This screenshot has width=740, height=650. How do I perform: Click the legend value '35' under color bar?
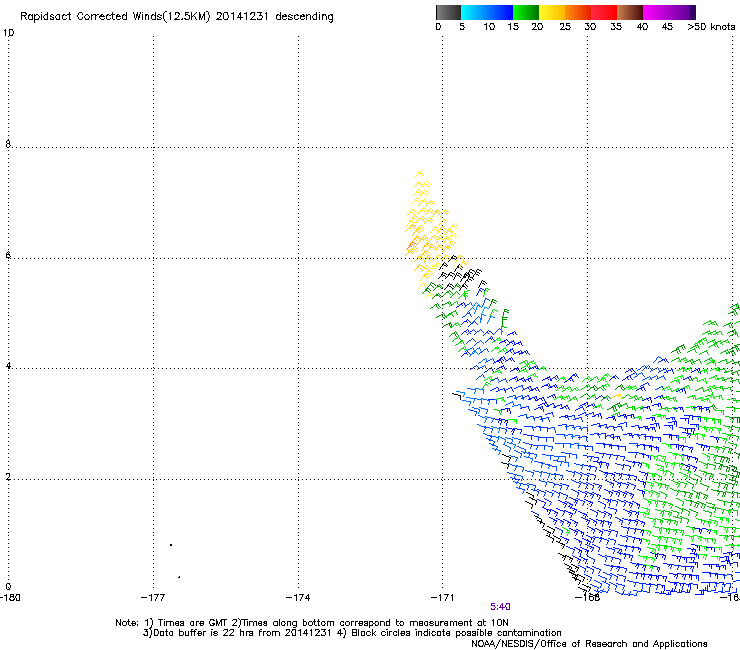[x=616, y=27]
